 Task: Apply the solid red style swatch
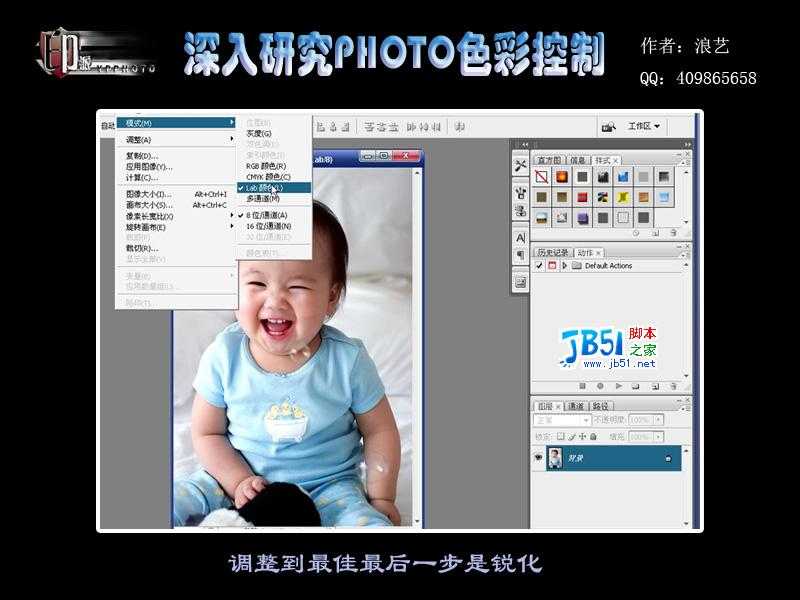(x=582, y=197)
